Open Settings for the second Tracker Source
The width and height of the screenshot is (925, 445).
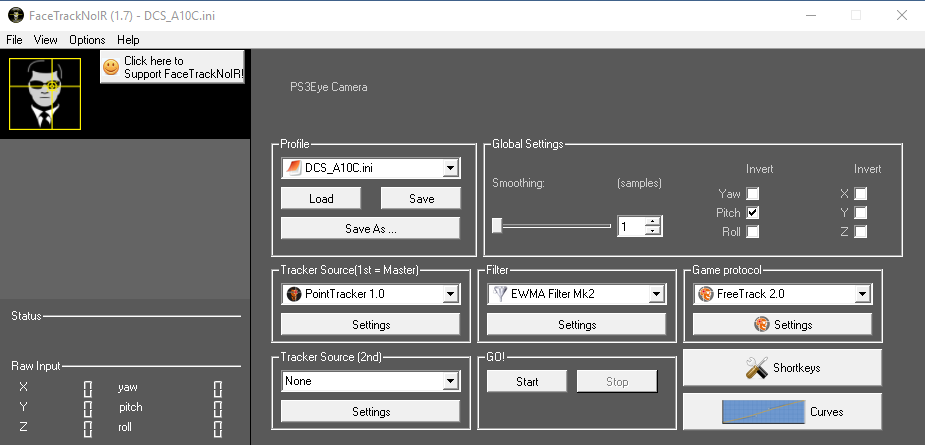click(x=370, y=411)
